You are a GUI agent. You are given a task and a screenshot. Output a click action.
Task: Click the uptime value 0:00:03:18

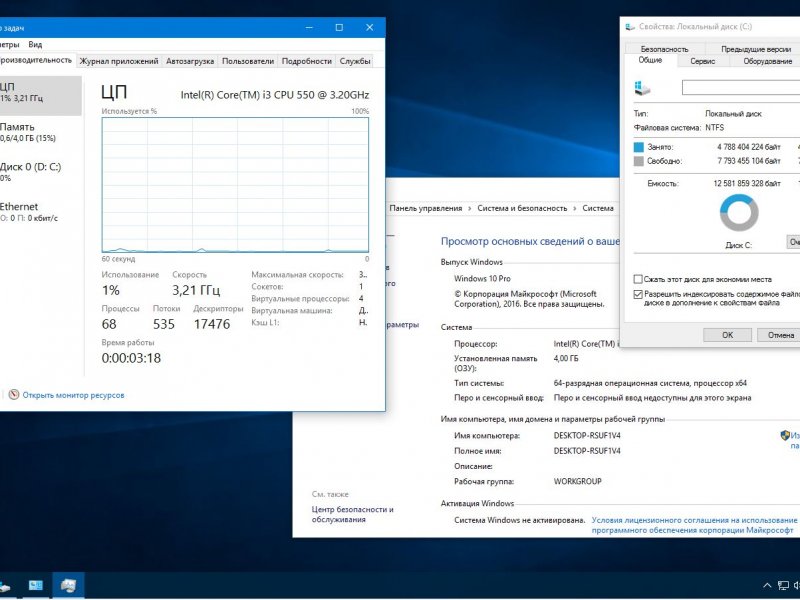[131, 358]
